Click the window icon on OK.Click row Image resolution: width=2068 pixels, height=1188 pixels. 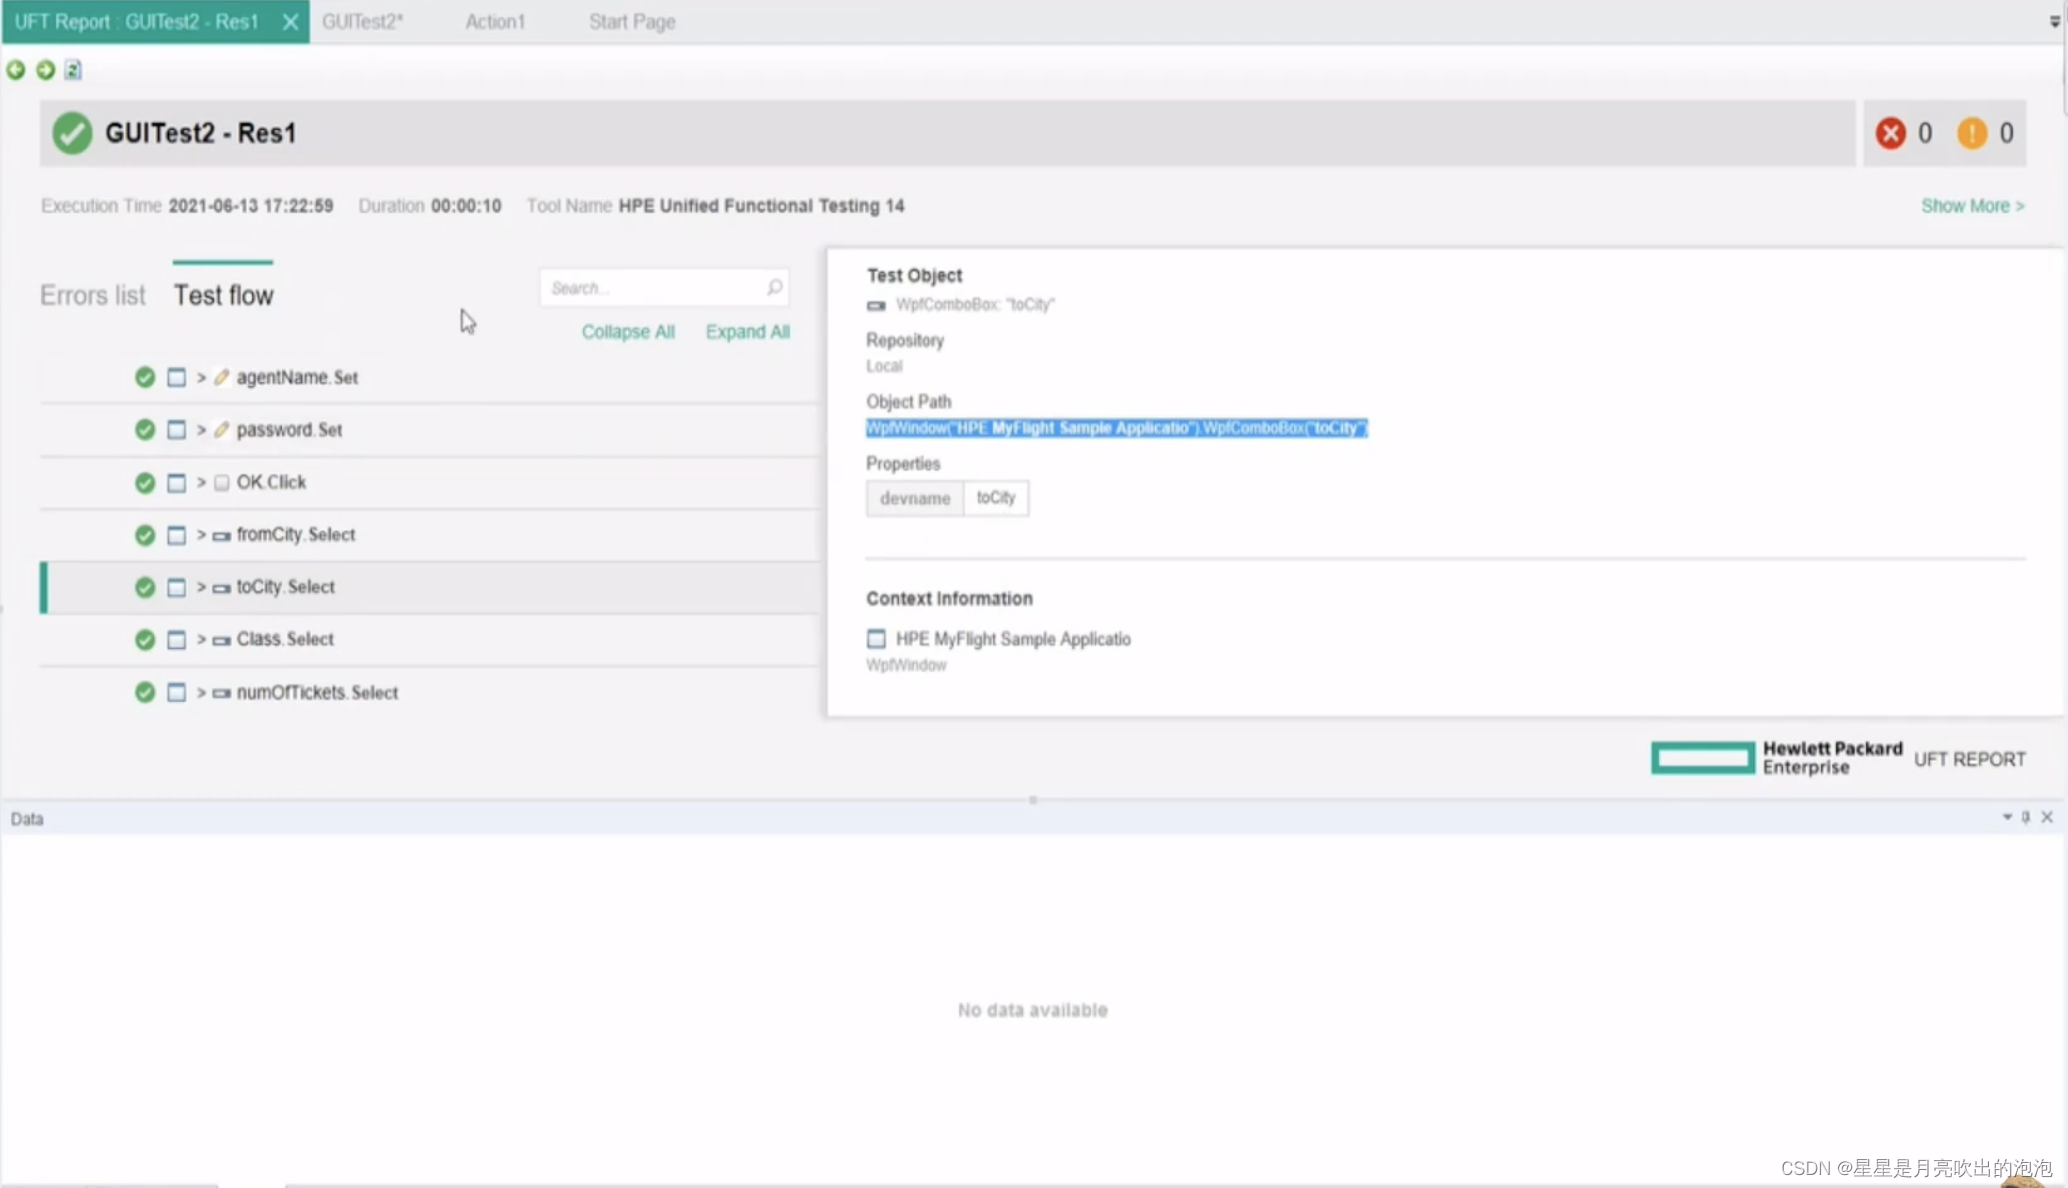pos(176,483)
